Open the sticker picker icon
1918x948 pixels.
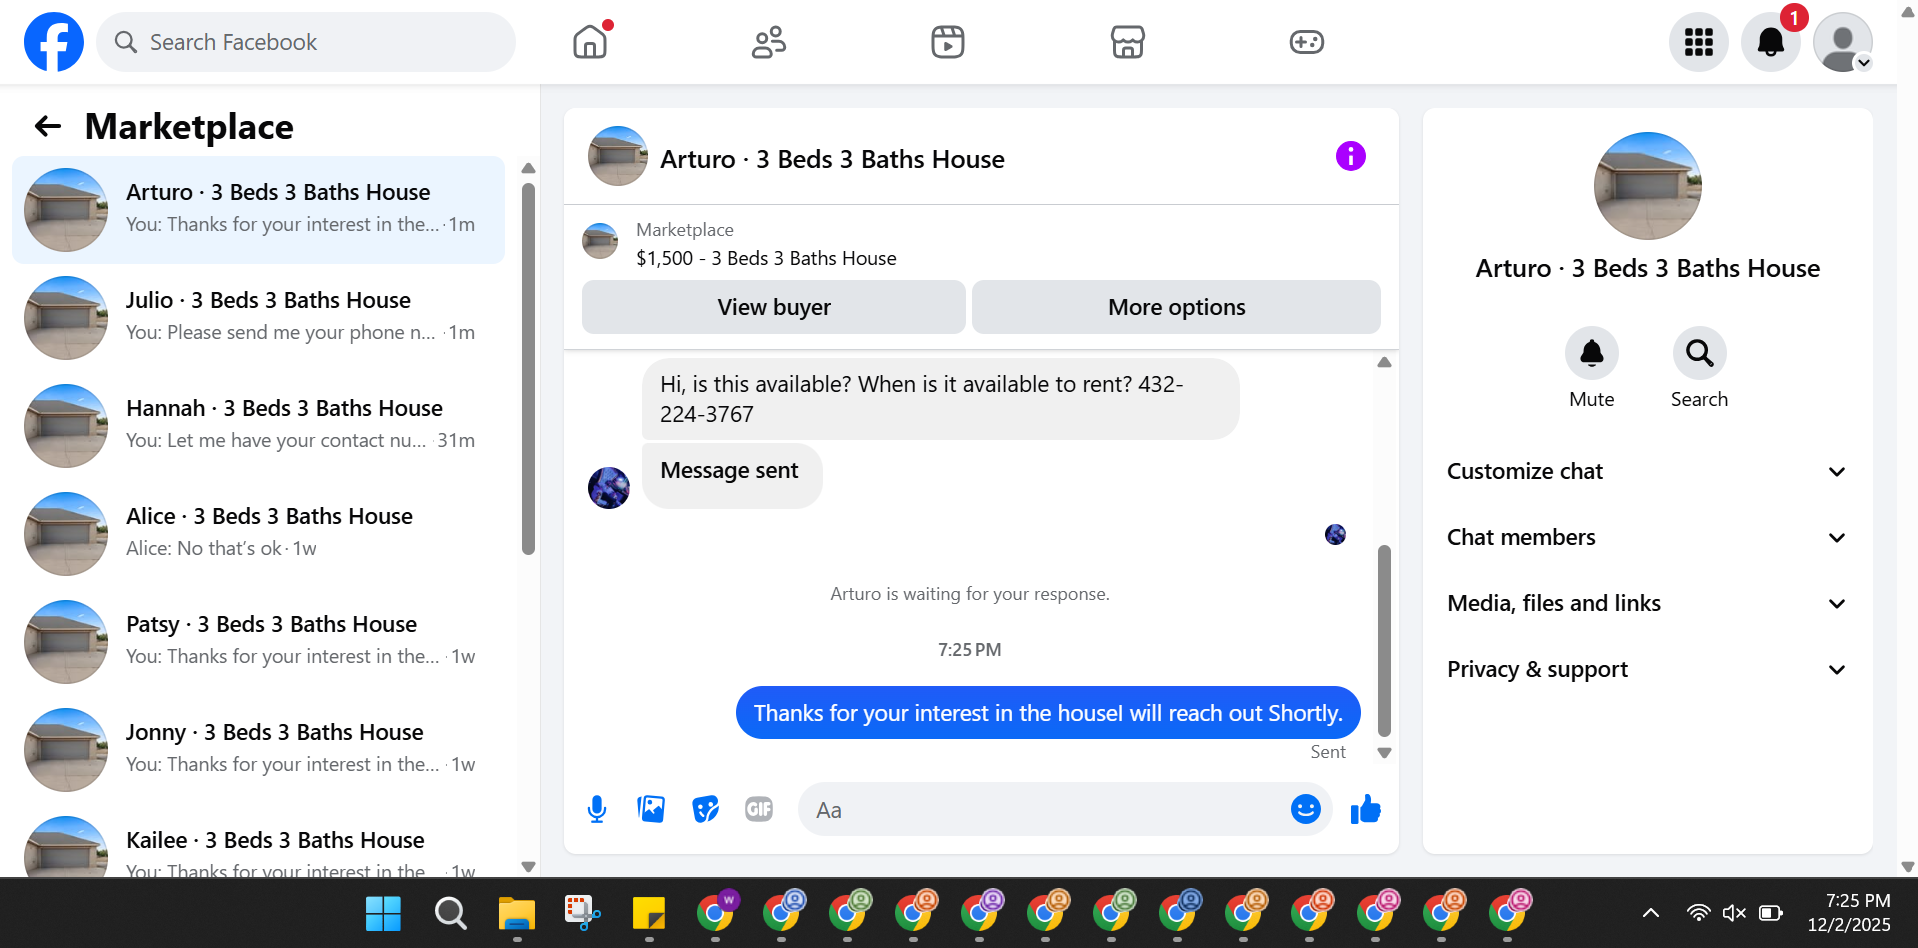pyautogui.click(x=705, y=809)
